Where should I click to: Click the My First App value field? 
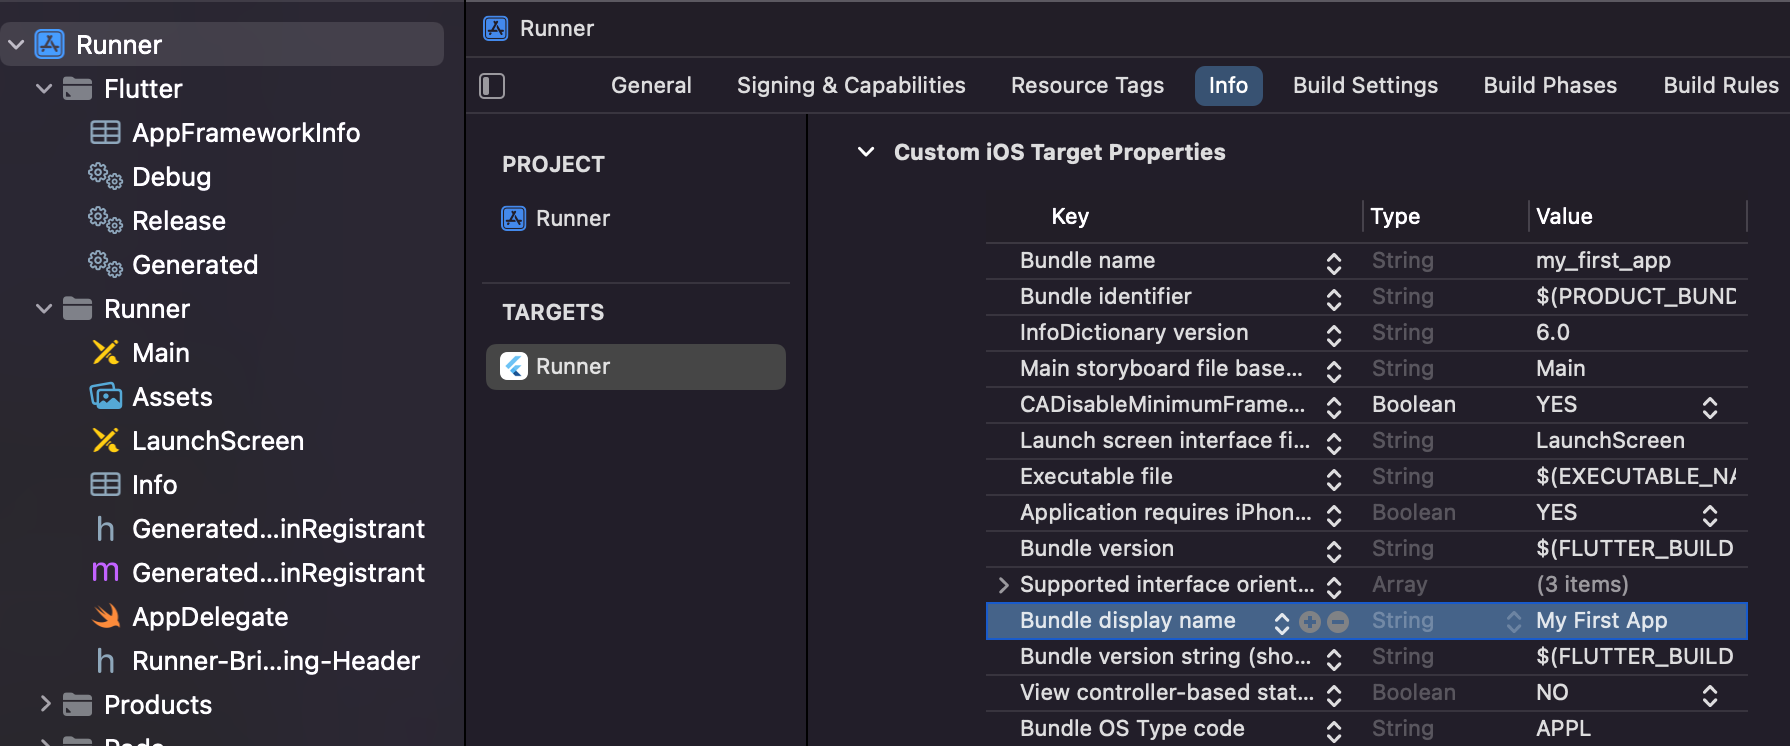click(1601, 621)
